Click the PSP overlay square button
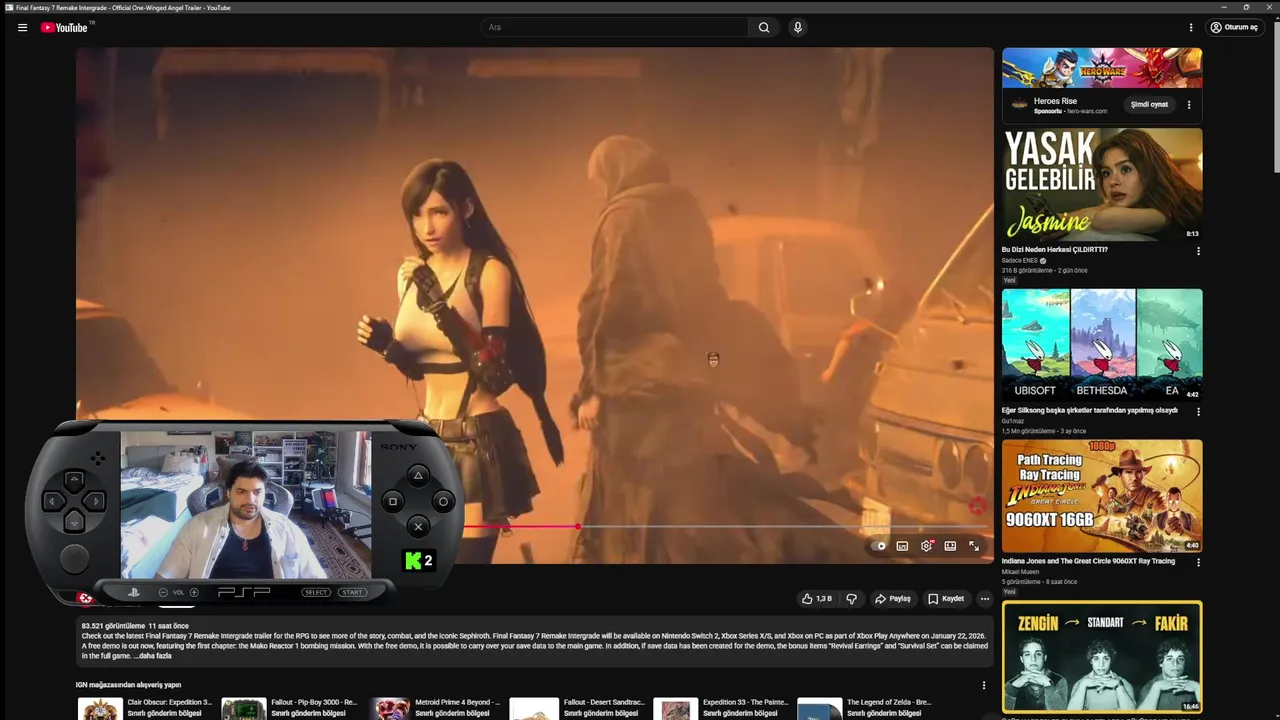 click(393, 501)
